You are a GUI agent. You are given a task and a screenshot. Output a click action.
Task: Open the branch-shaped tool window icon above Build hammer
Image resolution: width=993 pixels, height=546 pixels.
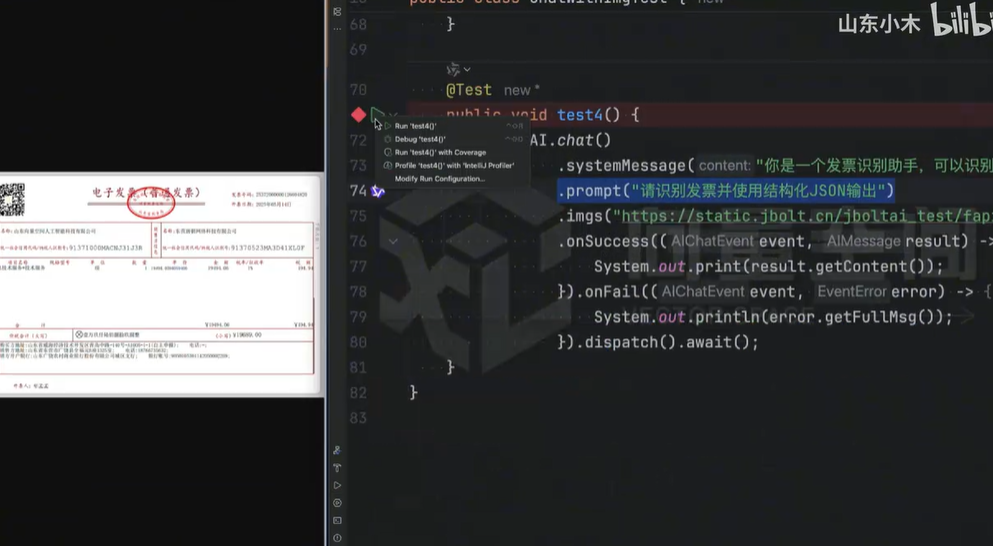337,450
